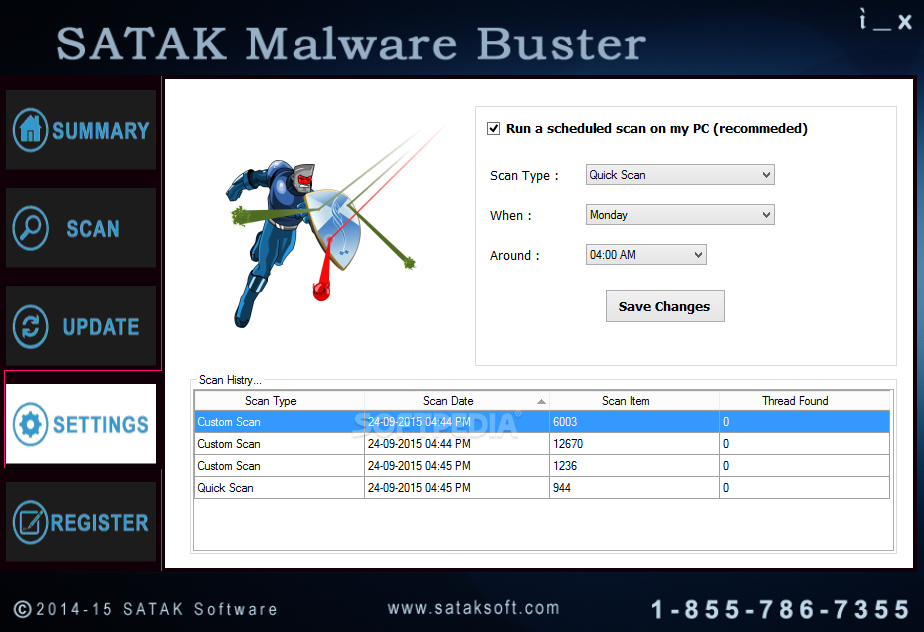Open the UPDATE section label

pos(101,327)
